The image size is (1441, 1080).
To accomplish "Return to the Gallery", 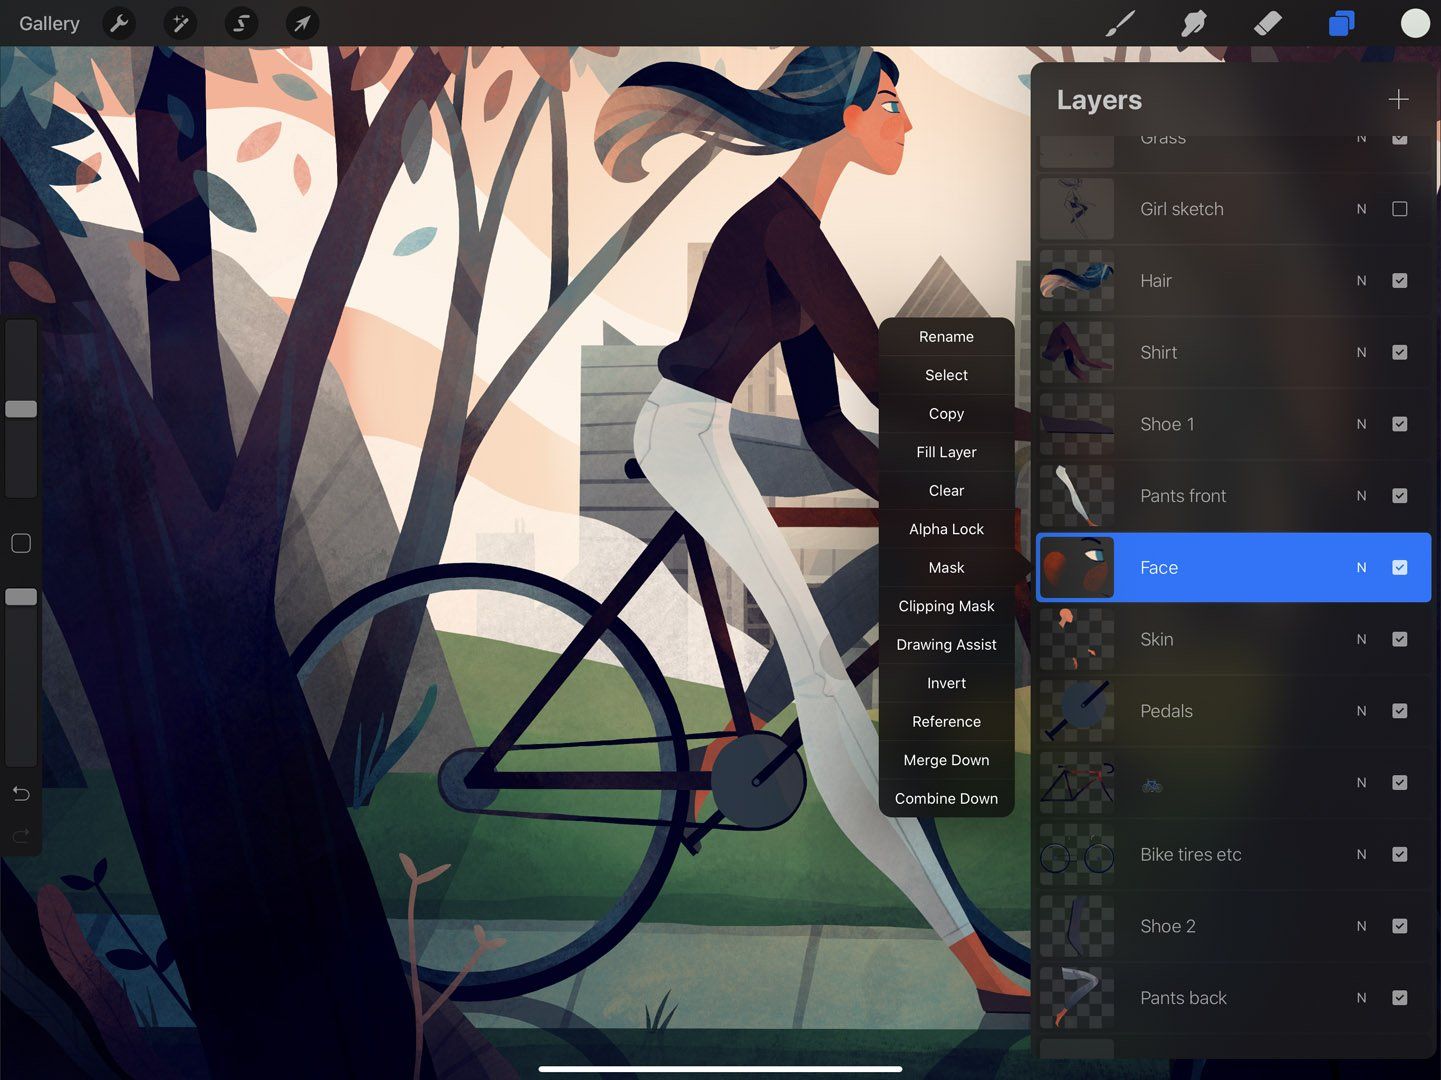I will (49, 23).
